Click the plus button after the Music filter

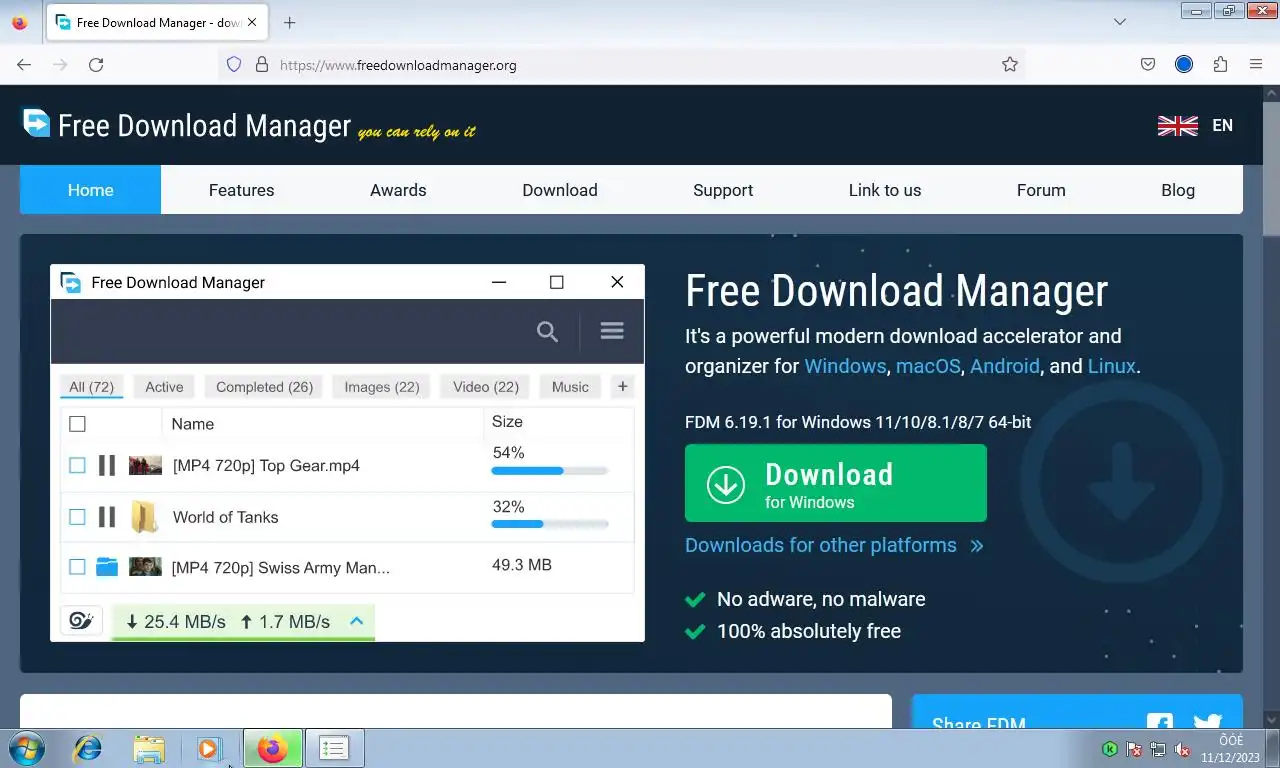pyautogui.click(x=622, y=387)
